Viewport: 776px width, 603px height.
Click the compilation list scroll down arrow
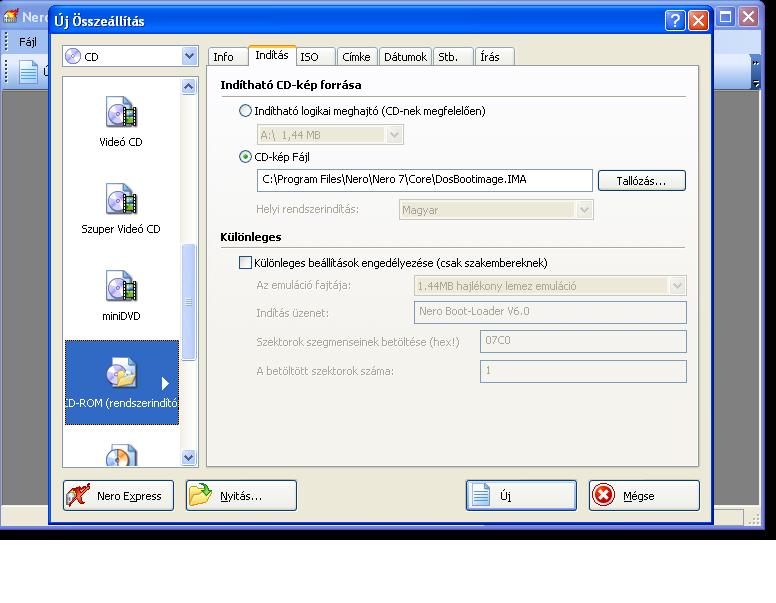(189, 457)
